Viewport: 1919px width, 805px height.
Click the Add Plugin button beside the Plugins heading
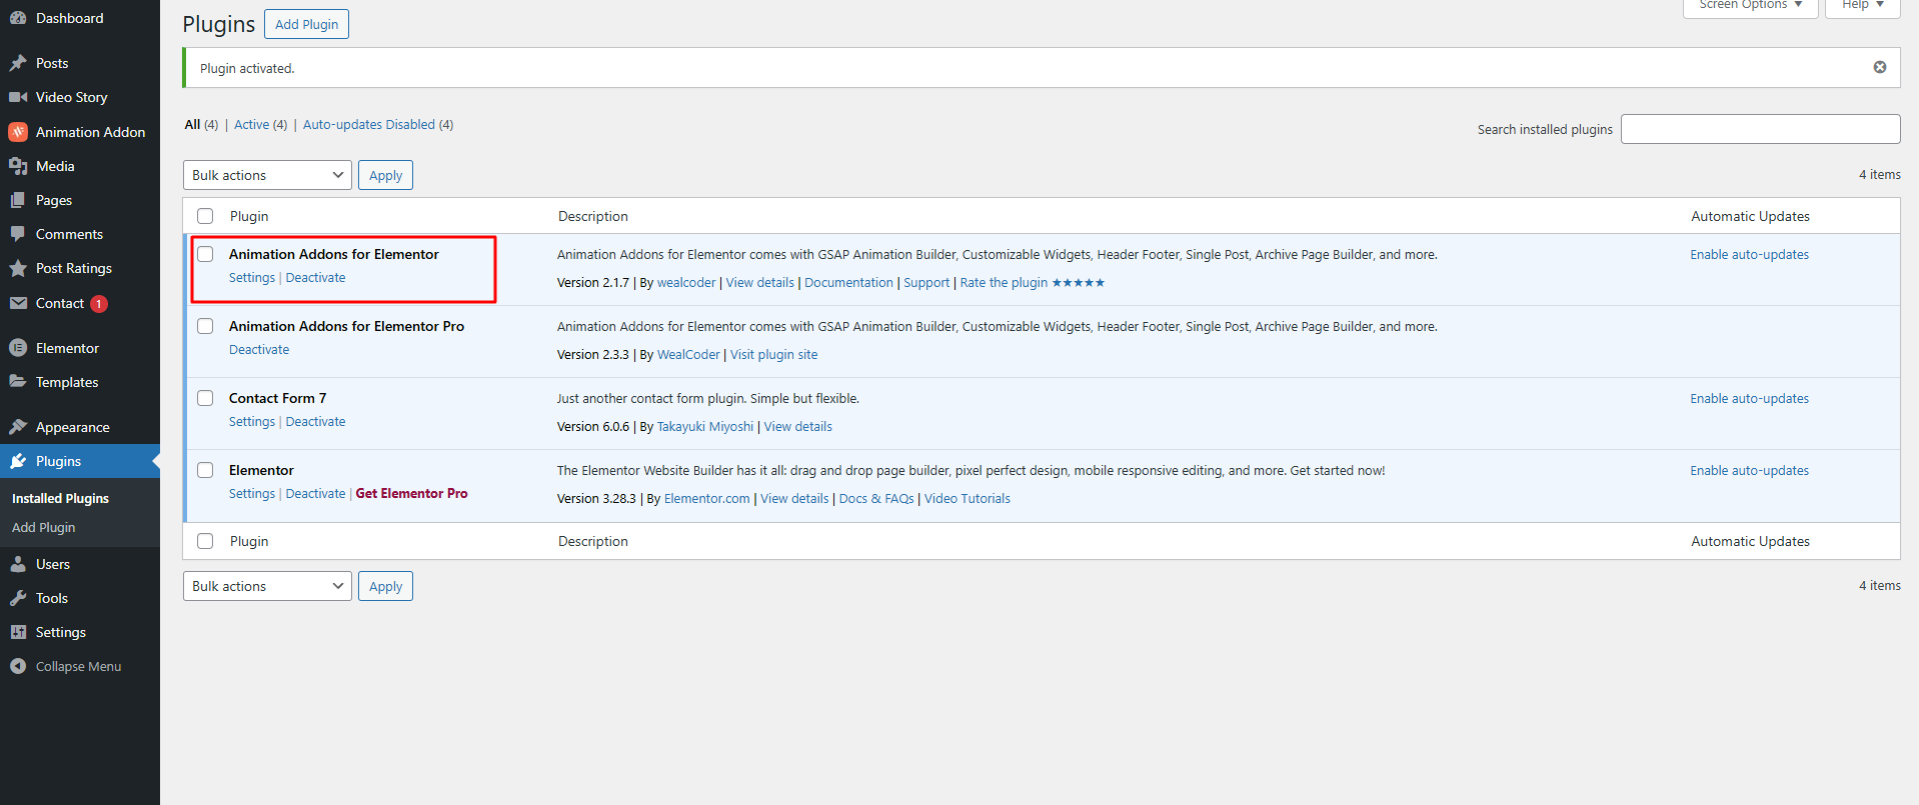(306, 24)
